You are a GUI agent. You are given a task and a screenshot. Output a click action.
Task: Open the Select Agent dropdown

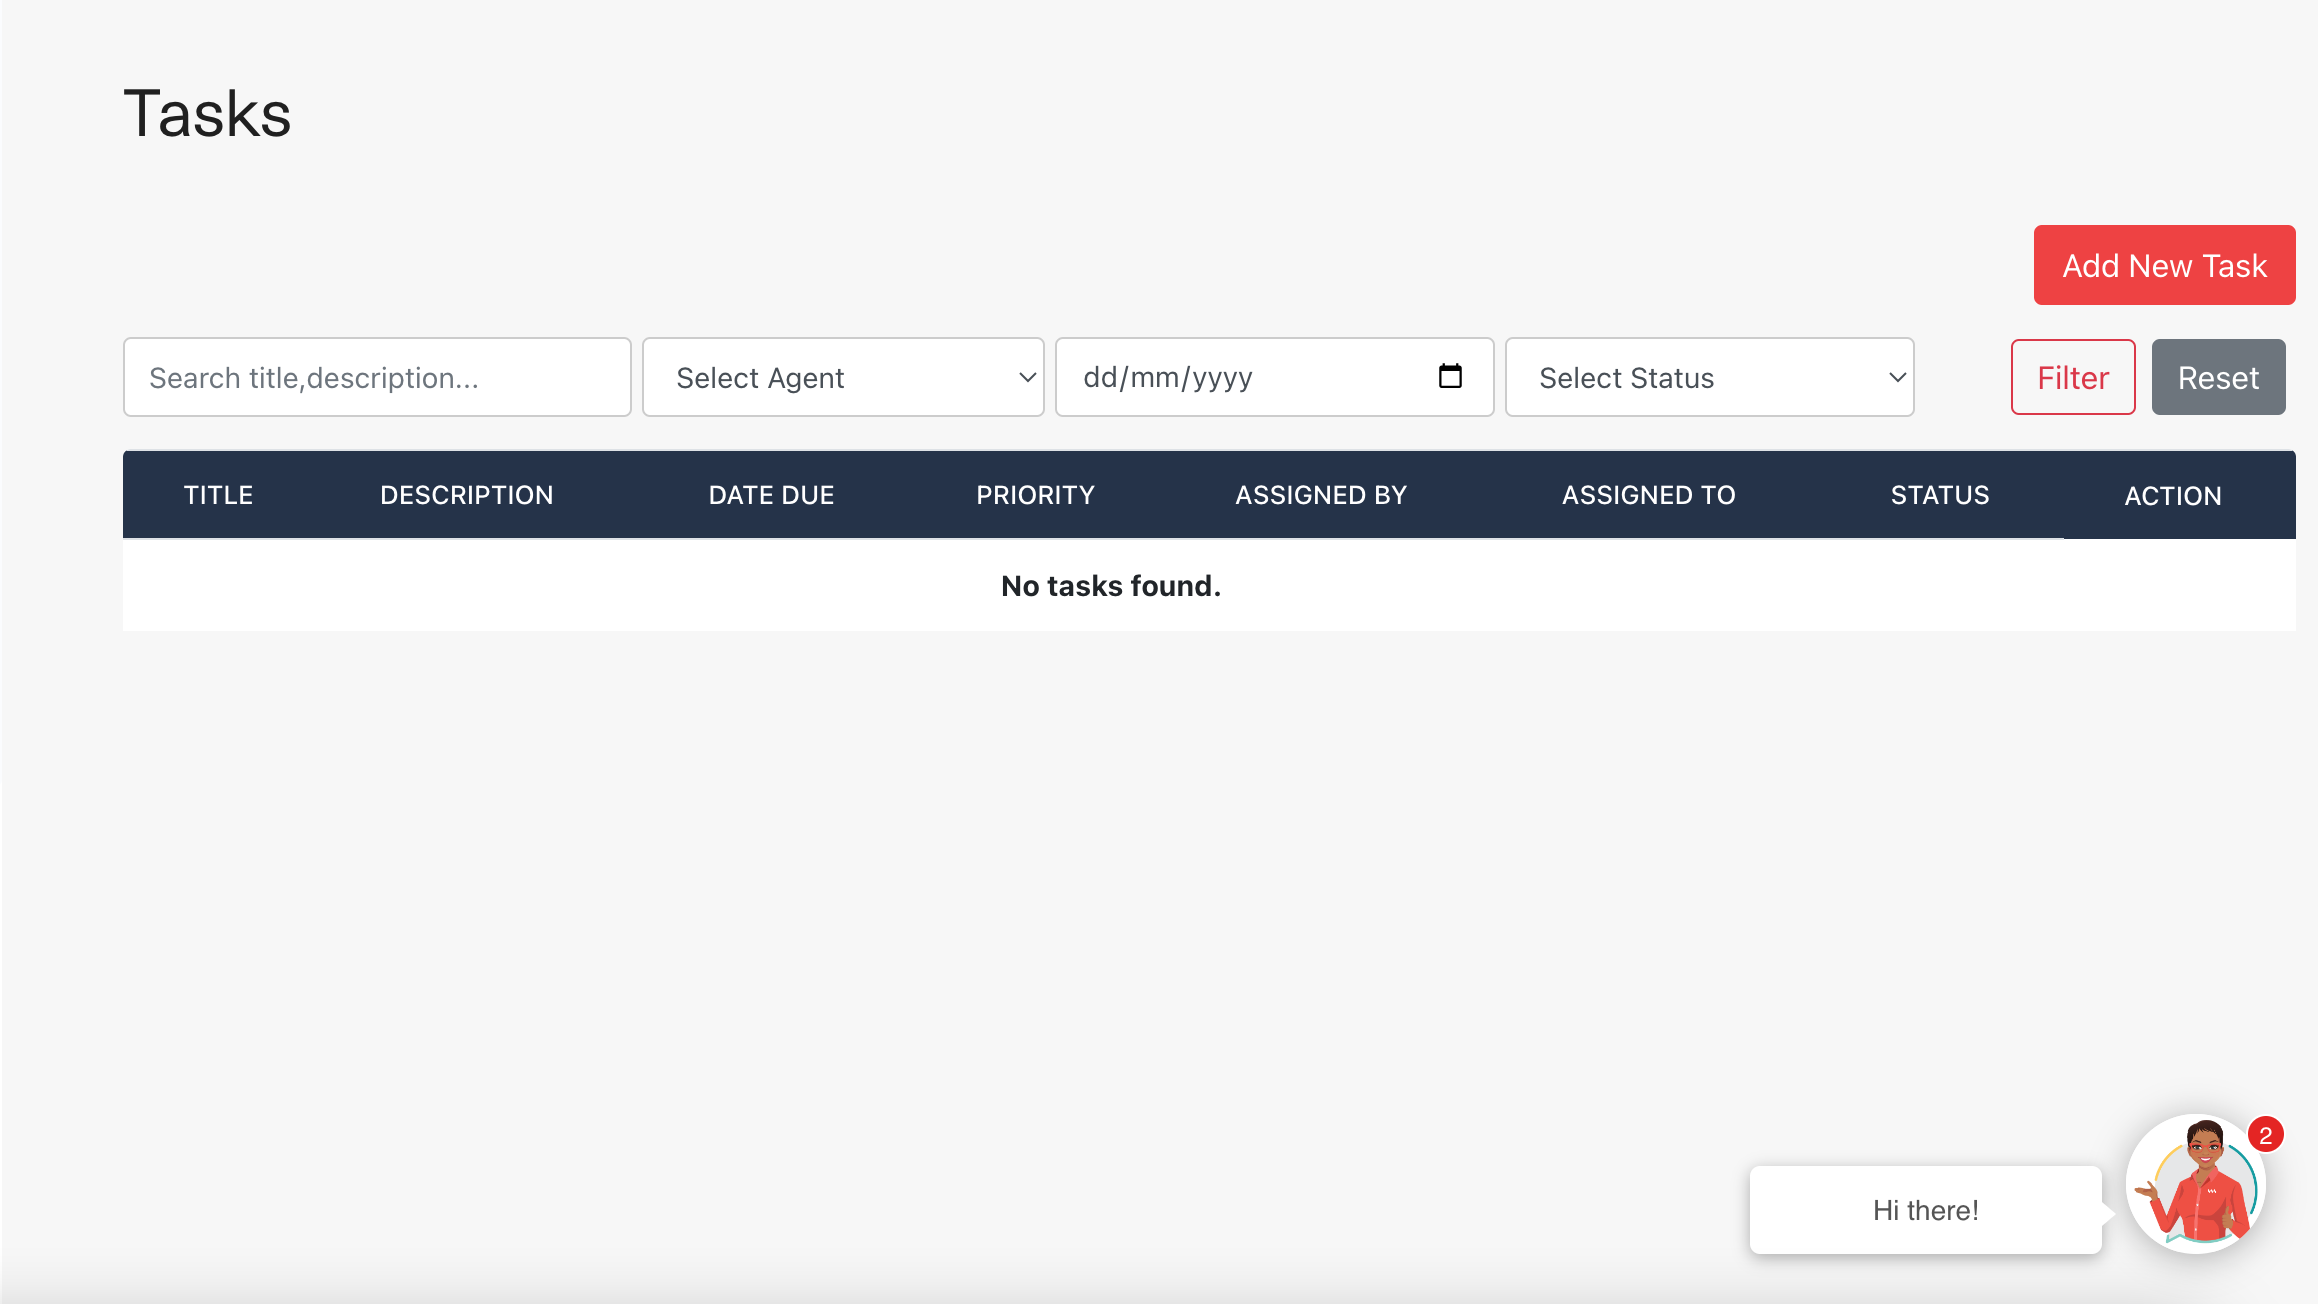[x=843, y=377]
